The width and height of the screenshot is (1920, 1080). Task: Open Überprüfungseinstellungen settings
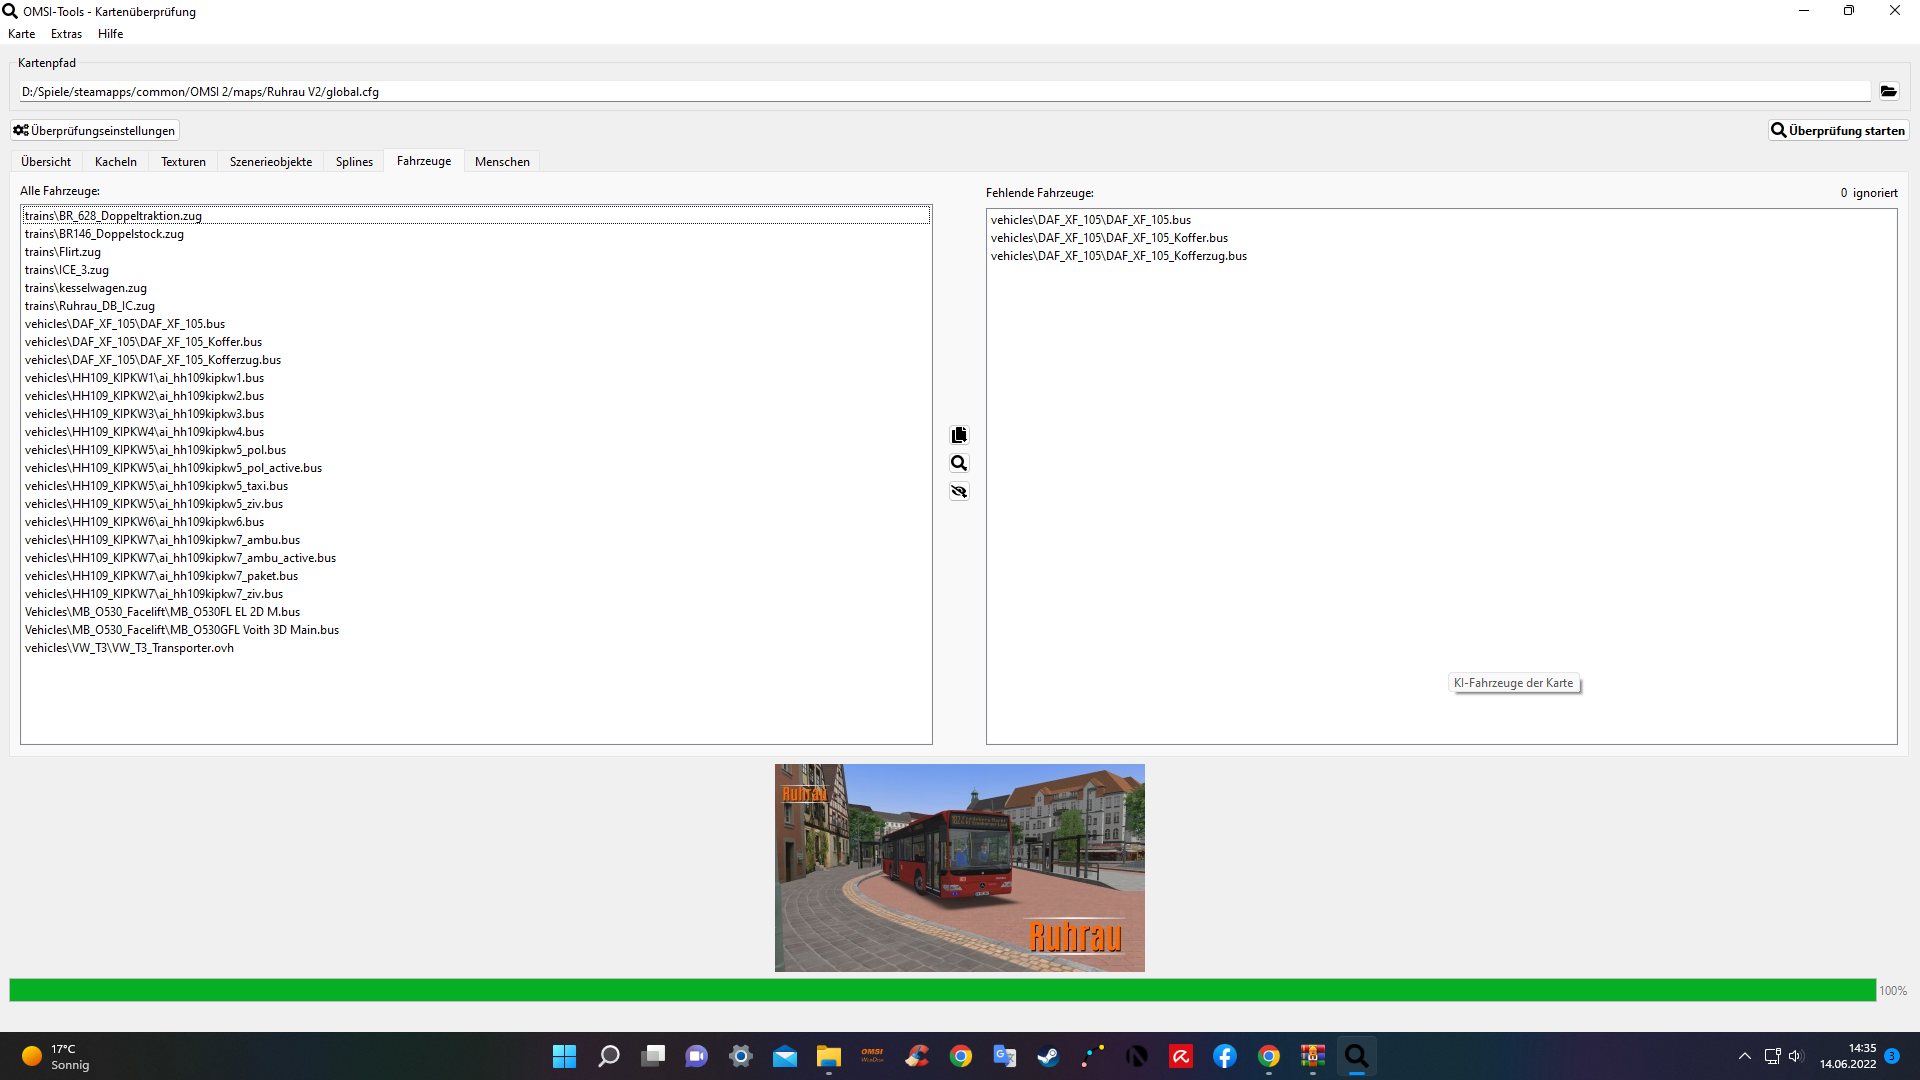[95, 130]
